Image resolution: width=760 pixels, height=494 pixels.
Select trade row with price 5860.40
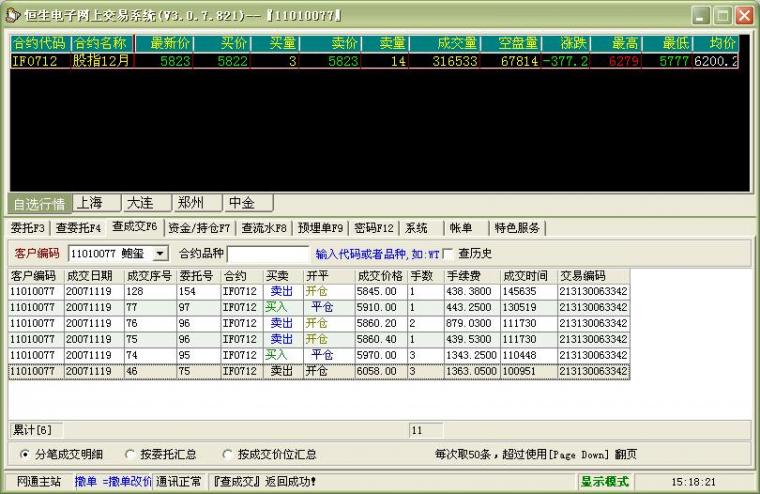tap(319, 339)
